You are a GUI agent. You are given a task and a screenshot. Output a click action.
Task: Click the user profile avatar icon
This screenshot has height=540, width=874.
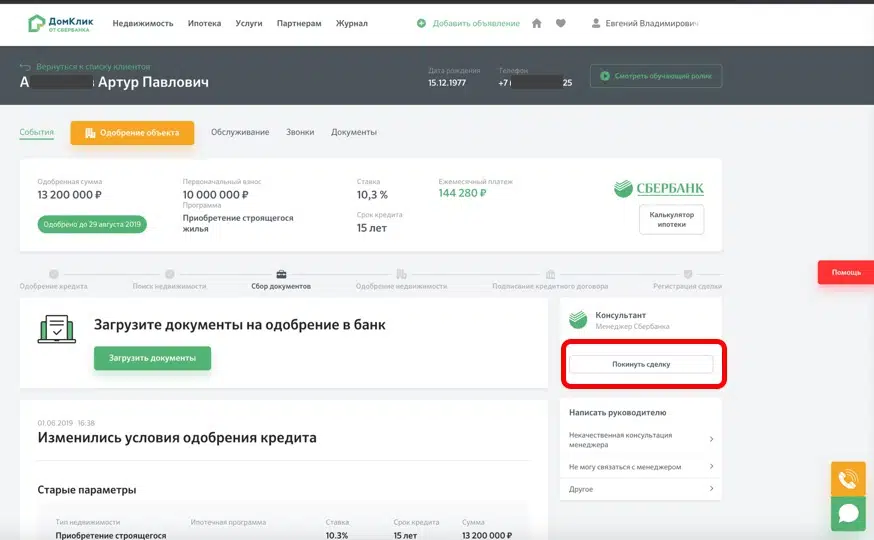[596, 23]
